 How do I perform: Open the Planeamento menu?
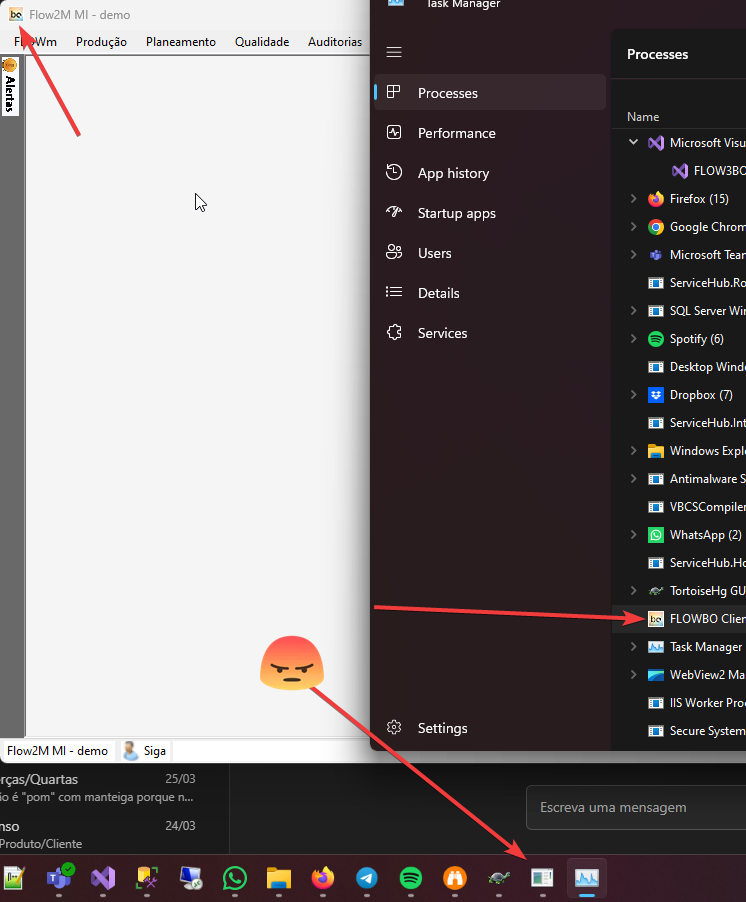[x=181, y=42]
